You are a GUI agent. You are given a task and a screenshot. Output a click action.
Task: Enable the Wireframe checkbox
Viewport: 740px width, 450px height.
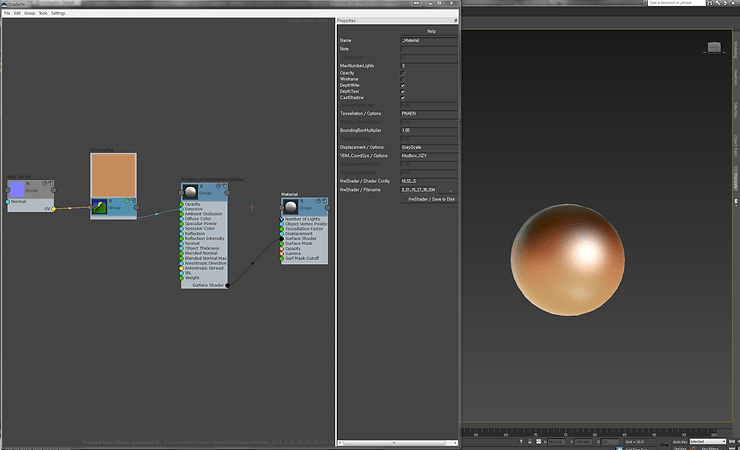(403, 79)
